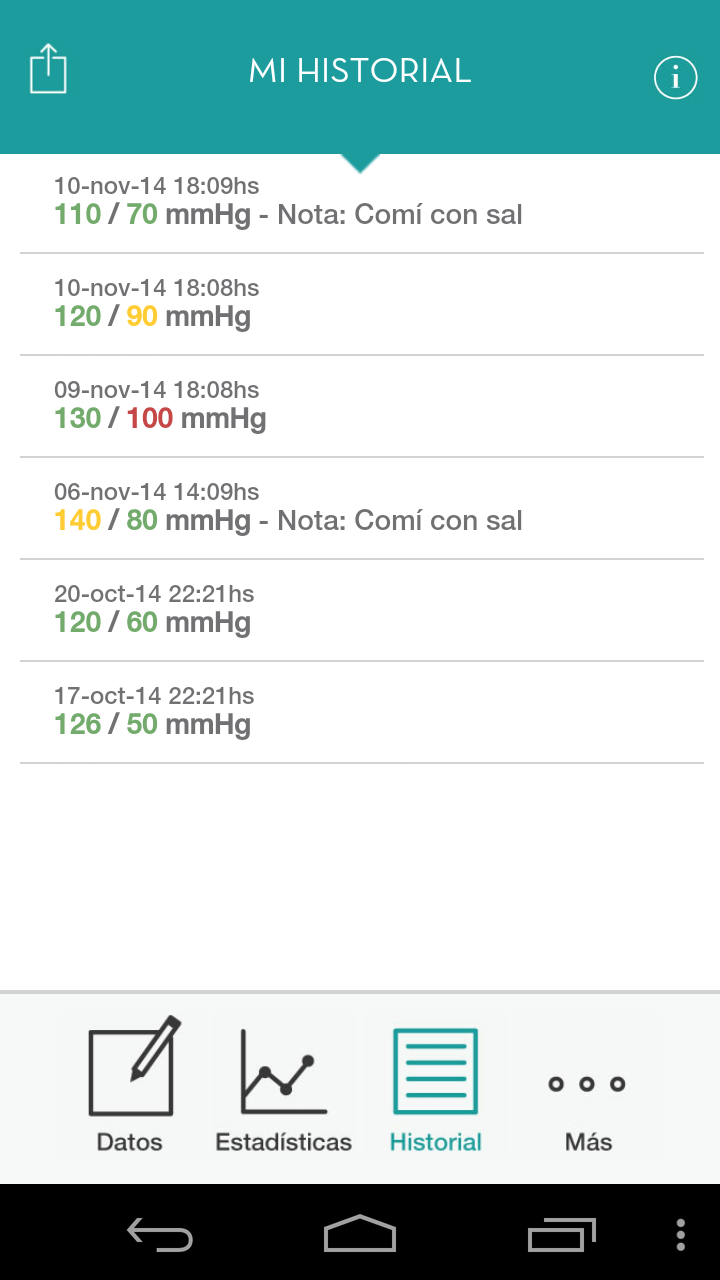Open the system overflow menu dots
Viewport: 720px width, 1280px height.
point(681,1235)
